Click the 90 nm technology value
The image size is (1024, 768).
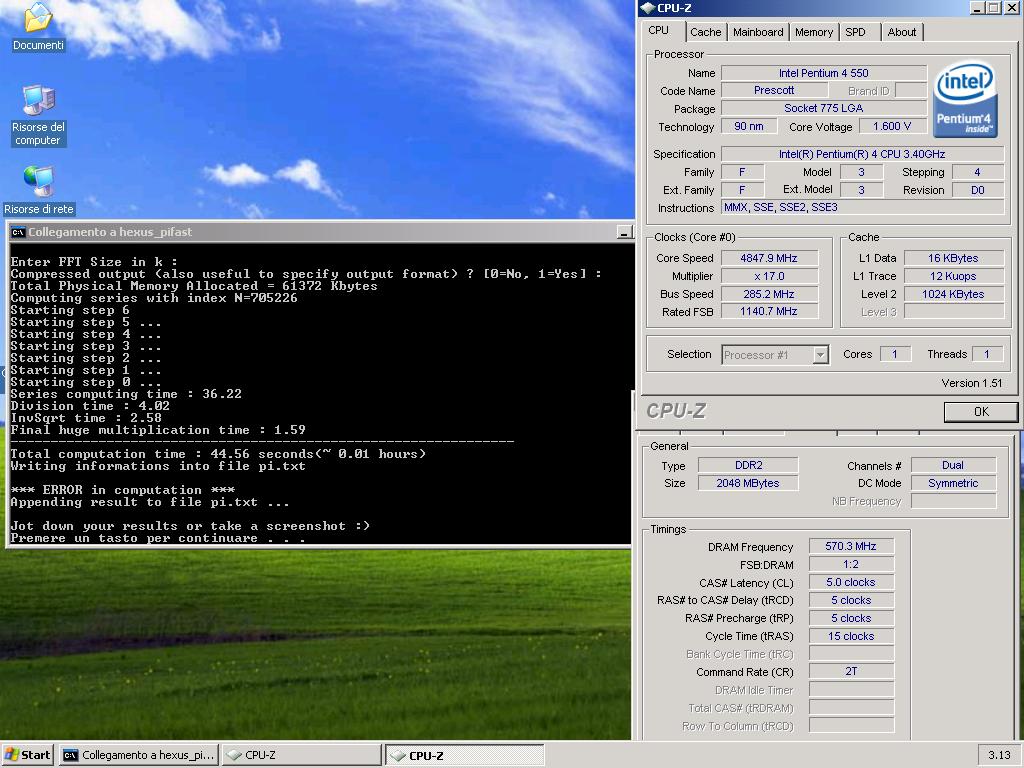[748, 127]
